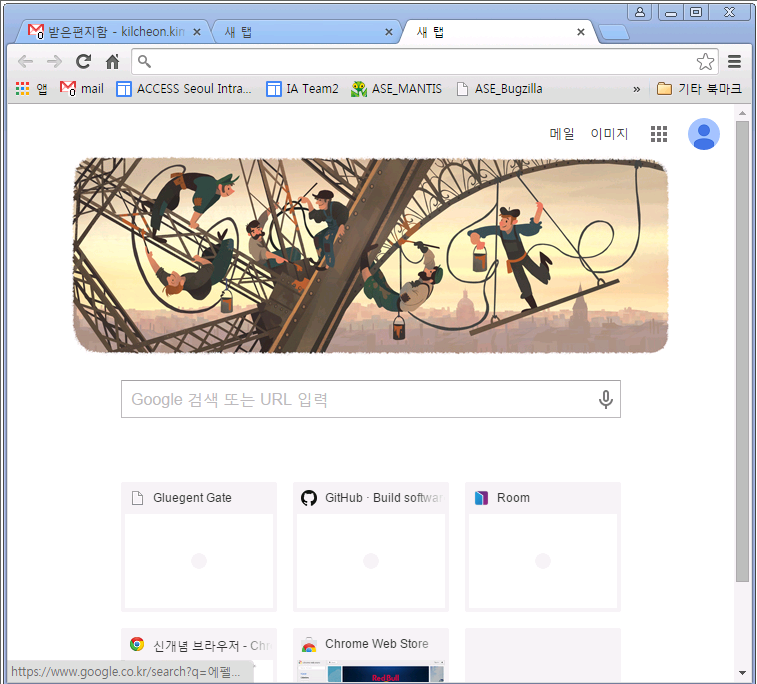The height and width of the screenshot is (684, 757).
Task: Open the GitHub most-visited thumbnail
Action: pos(371,547)
